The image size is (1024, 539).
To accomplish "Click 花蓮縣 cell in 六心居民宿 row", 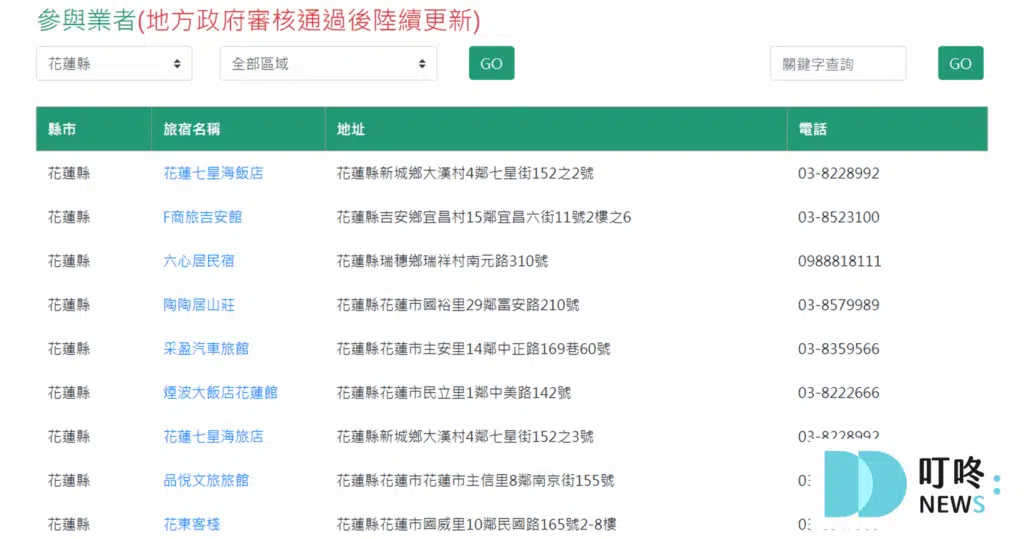I will click(69, 261).
